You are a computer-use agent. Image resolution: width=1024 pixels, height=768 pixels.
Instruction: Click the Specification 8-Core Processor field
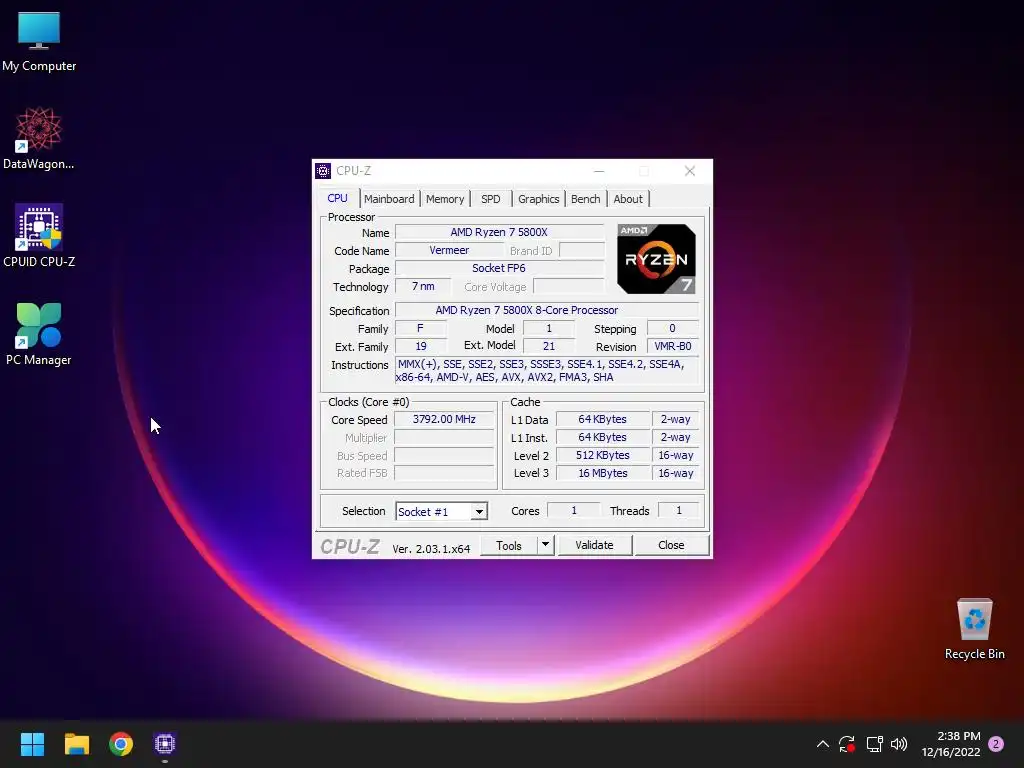[x=547, y=310]
